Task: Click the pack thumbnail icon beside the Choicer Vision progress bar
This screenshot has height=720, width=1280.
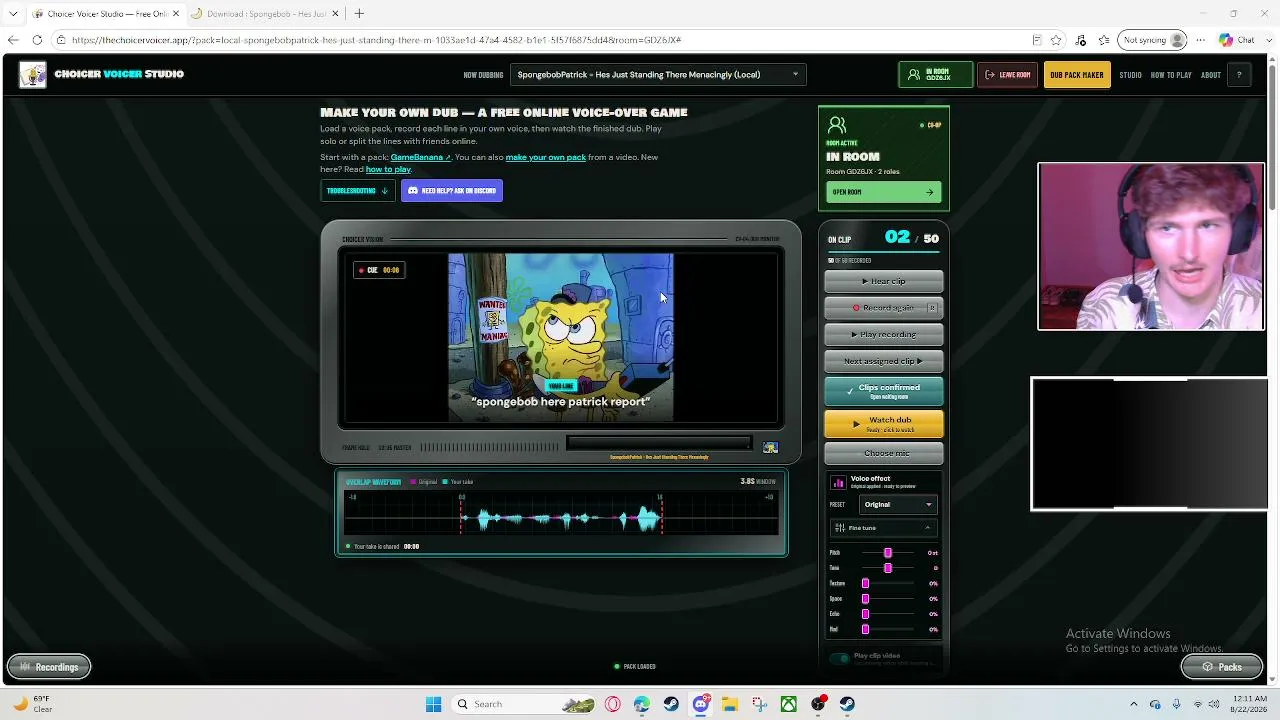Action: [770, 448]
